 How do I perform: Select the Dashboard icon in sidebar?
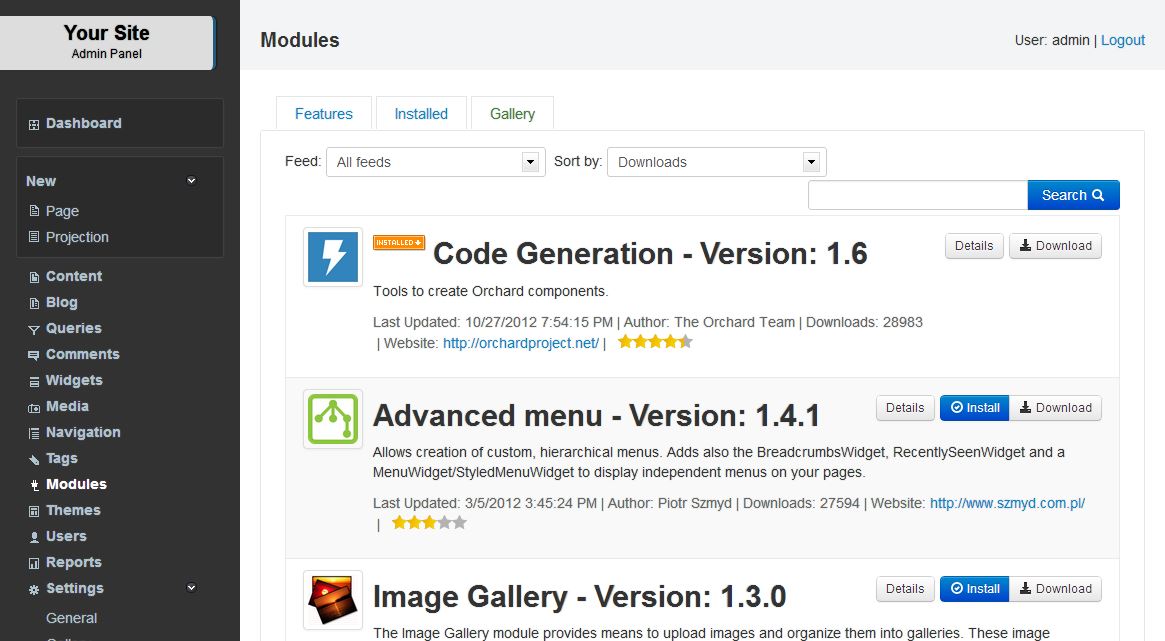[x=34, y=123]
